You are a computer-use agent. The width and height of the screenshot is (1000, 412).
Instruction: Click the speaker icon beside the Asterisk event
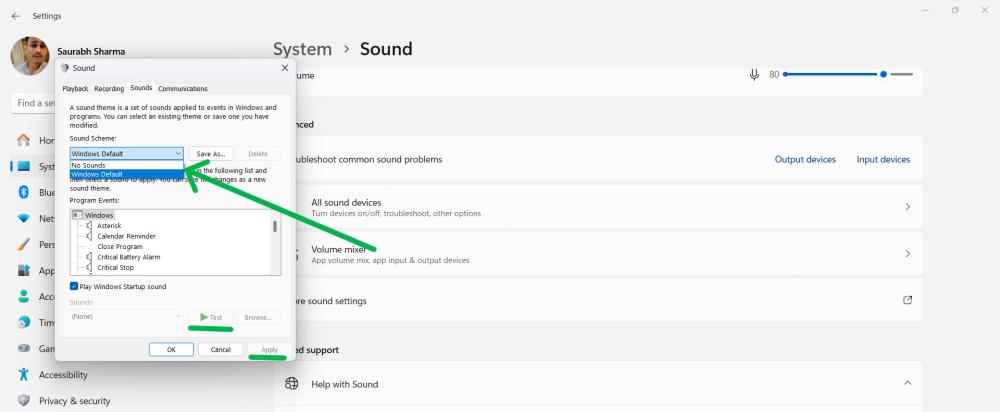coord(89,226)
